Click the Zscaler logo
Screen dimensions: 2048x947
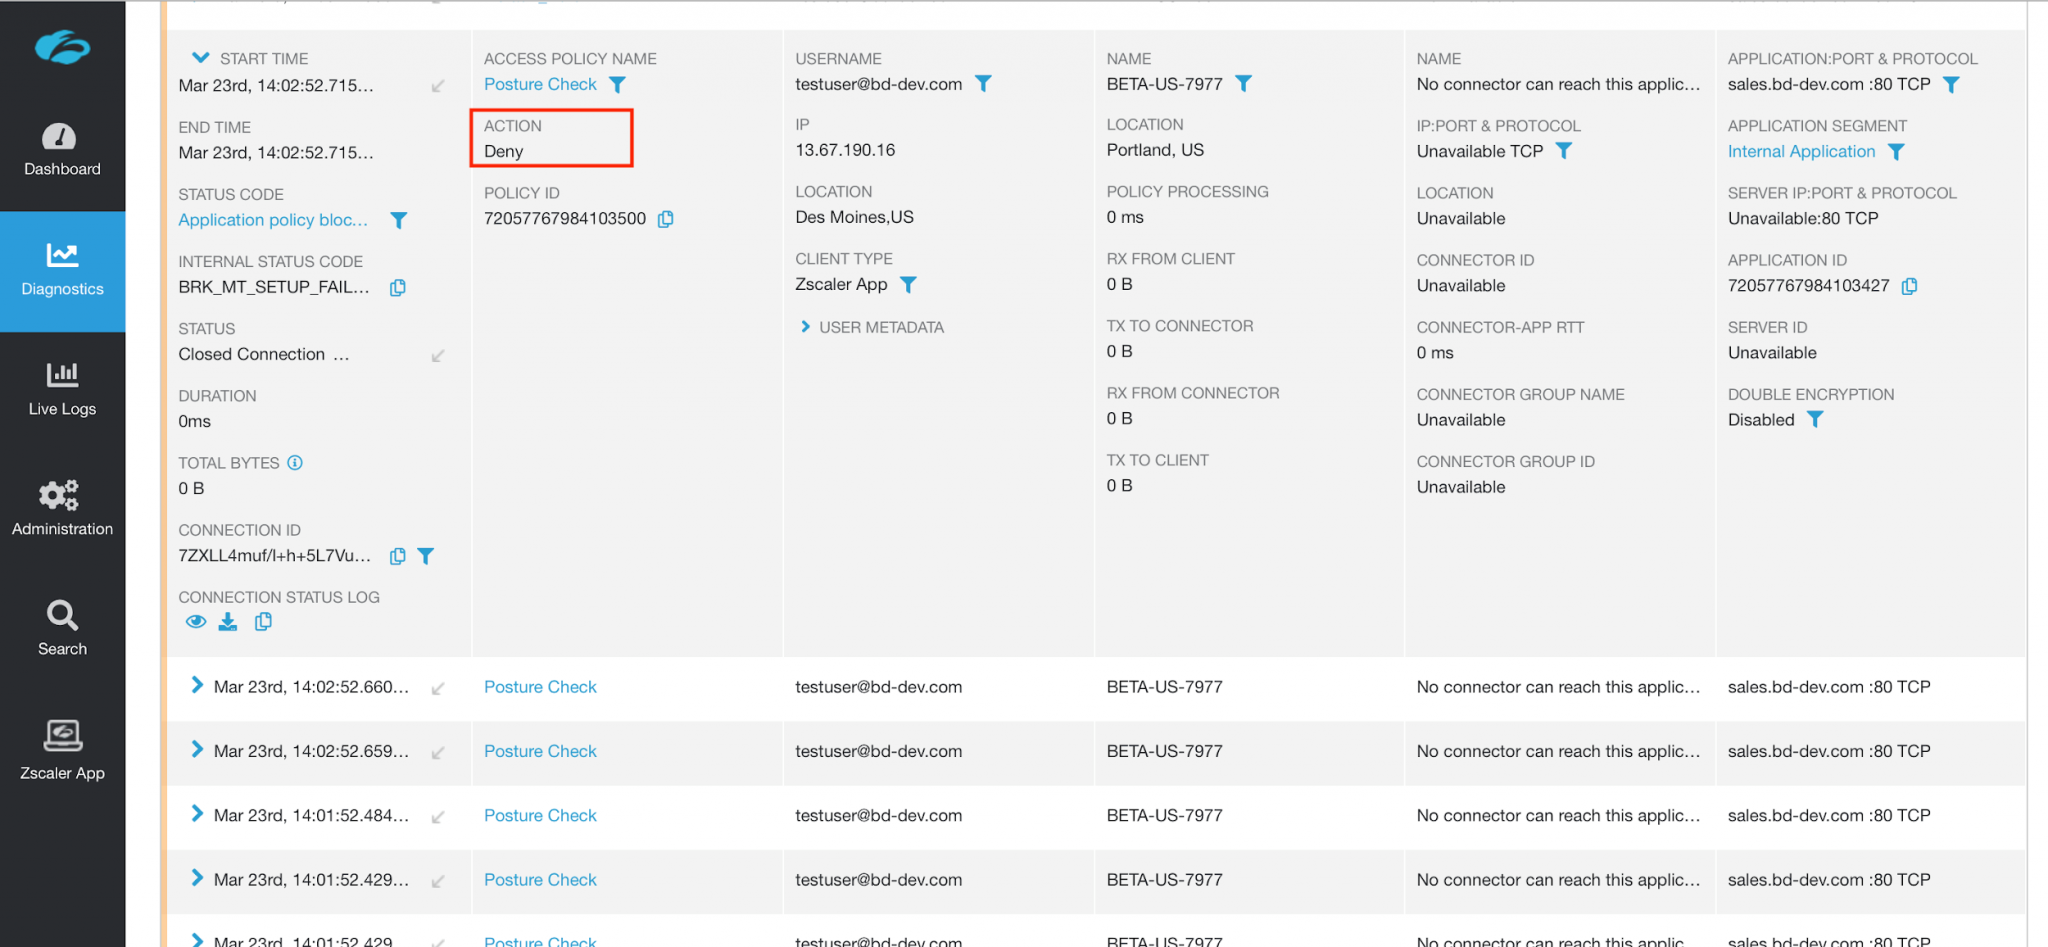(62, 47)
